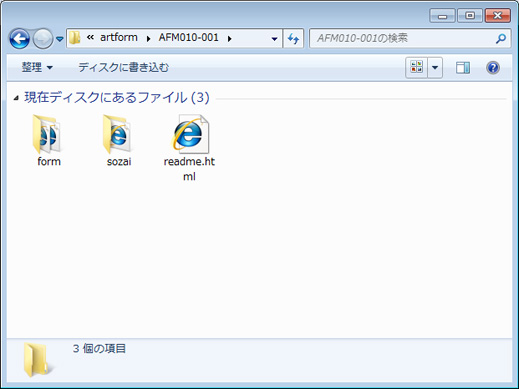Viewport: 519px width, 389px height.
Task: Close the Explorer window
Action: point(498,16)
